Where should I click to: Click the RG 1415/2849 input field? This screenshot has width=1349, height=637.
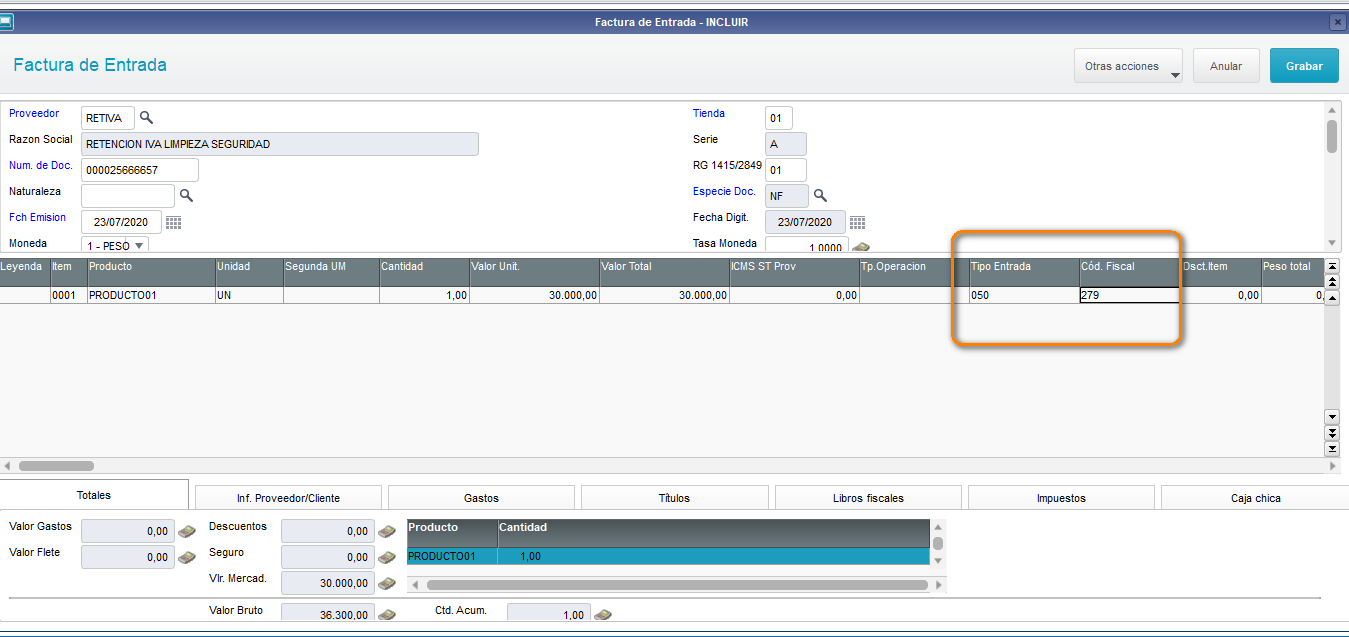pos(785,170)
